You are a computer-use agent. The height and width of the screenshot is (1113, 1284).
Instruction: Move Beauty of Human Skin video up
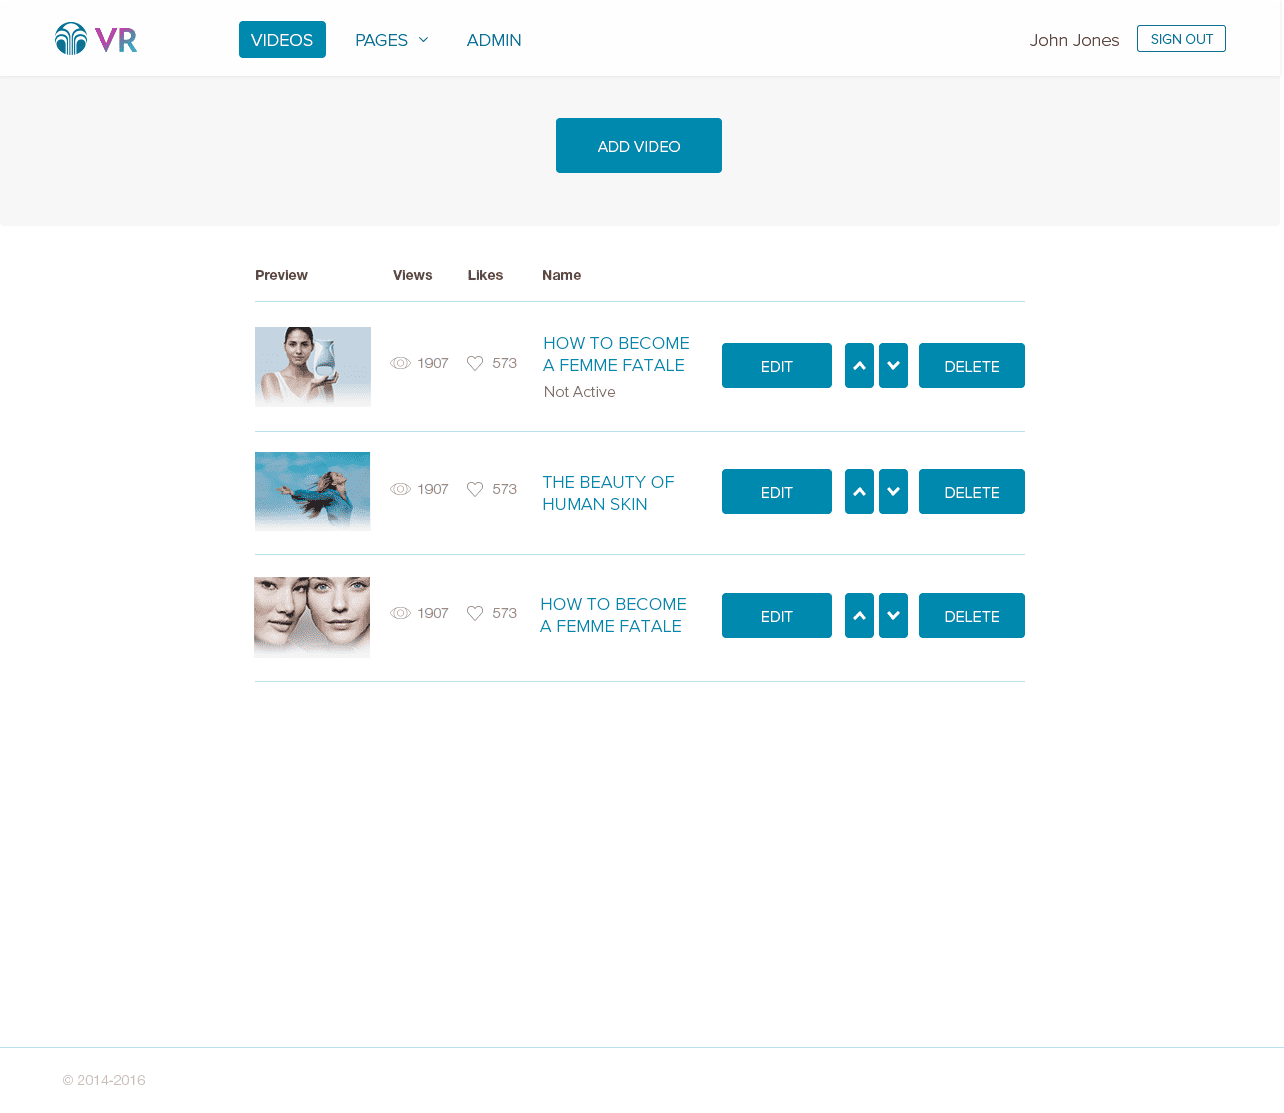pyautogui.click(x=859, y=492)
